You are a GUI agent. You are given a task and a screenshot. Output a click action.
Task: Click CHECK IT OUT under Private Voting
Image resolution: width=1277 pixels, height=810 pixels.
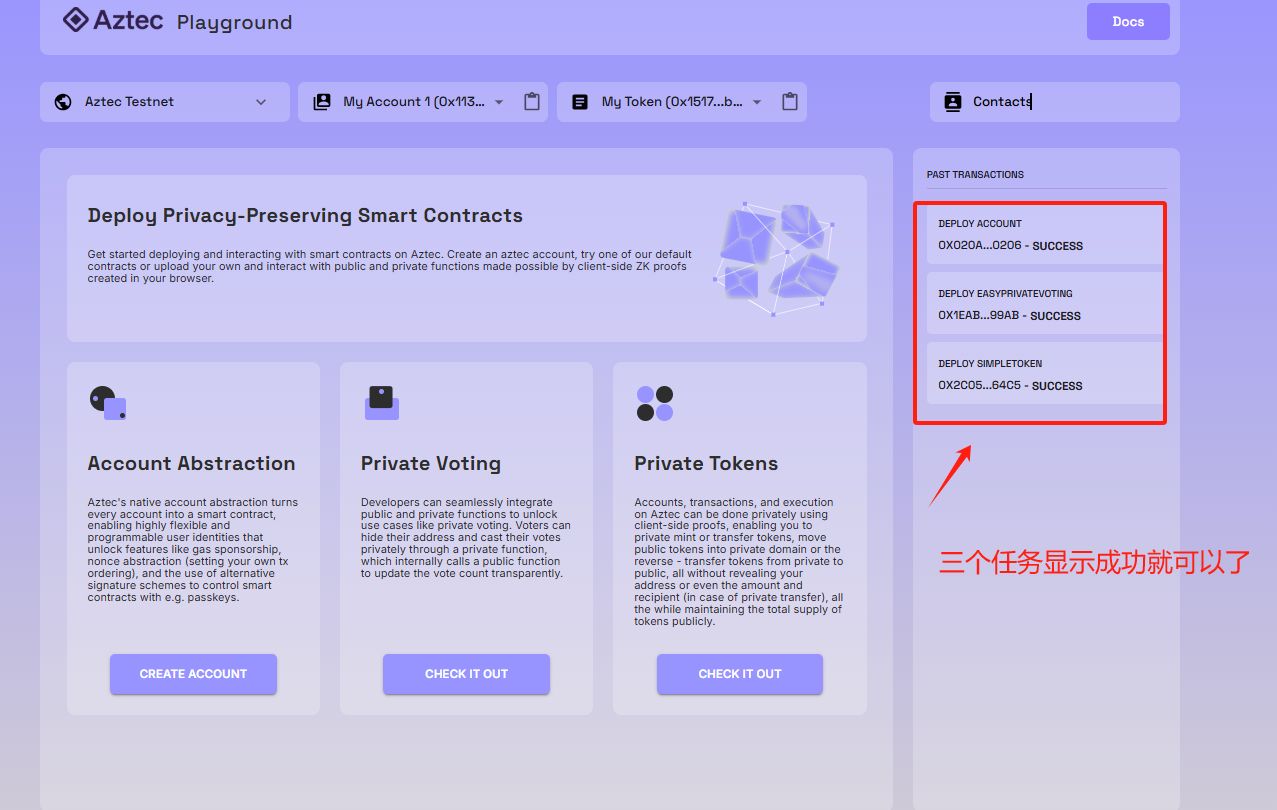(x=466, y=674)
